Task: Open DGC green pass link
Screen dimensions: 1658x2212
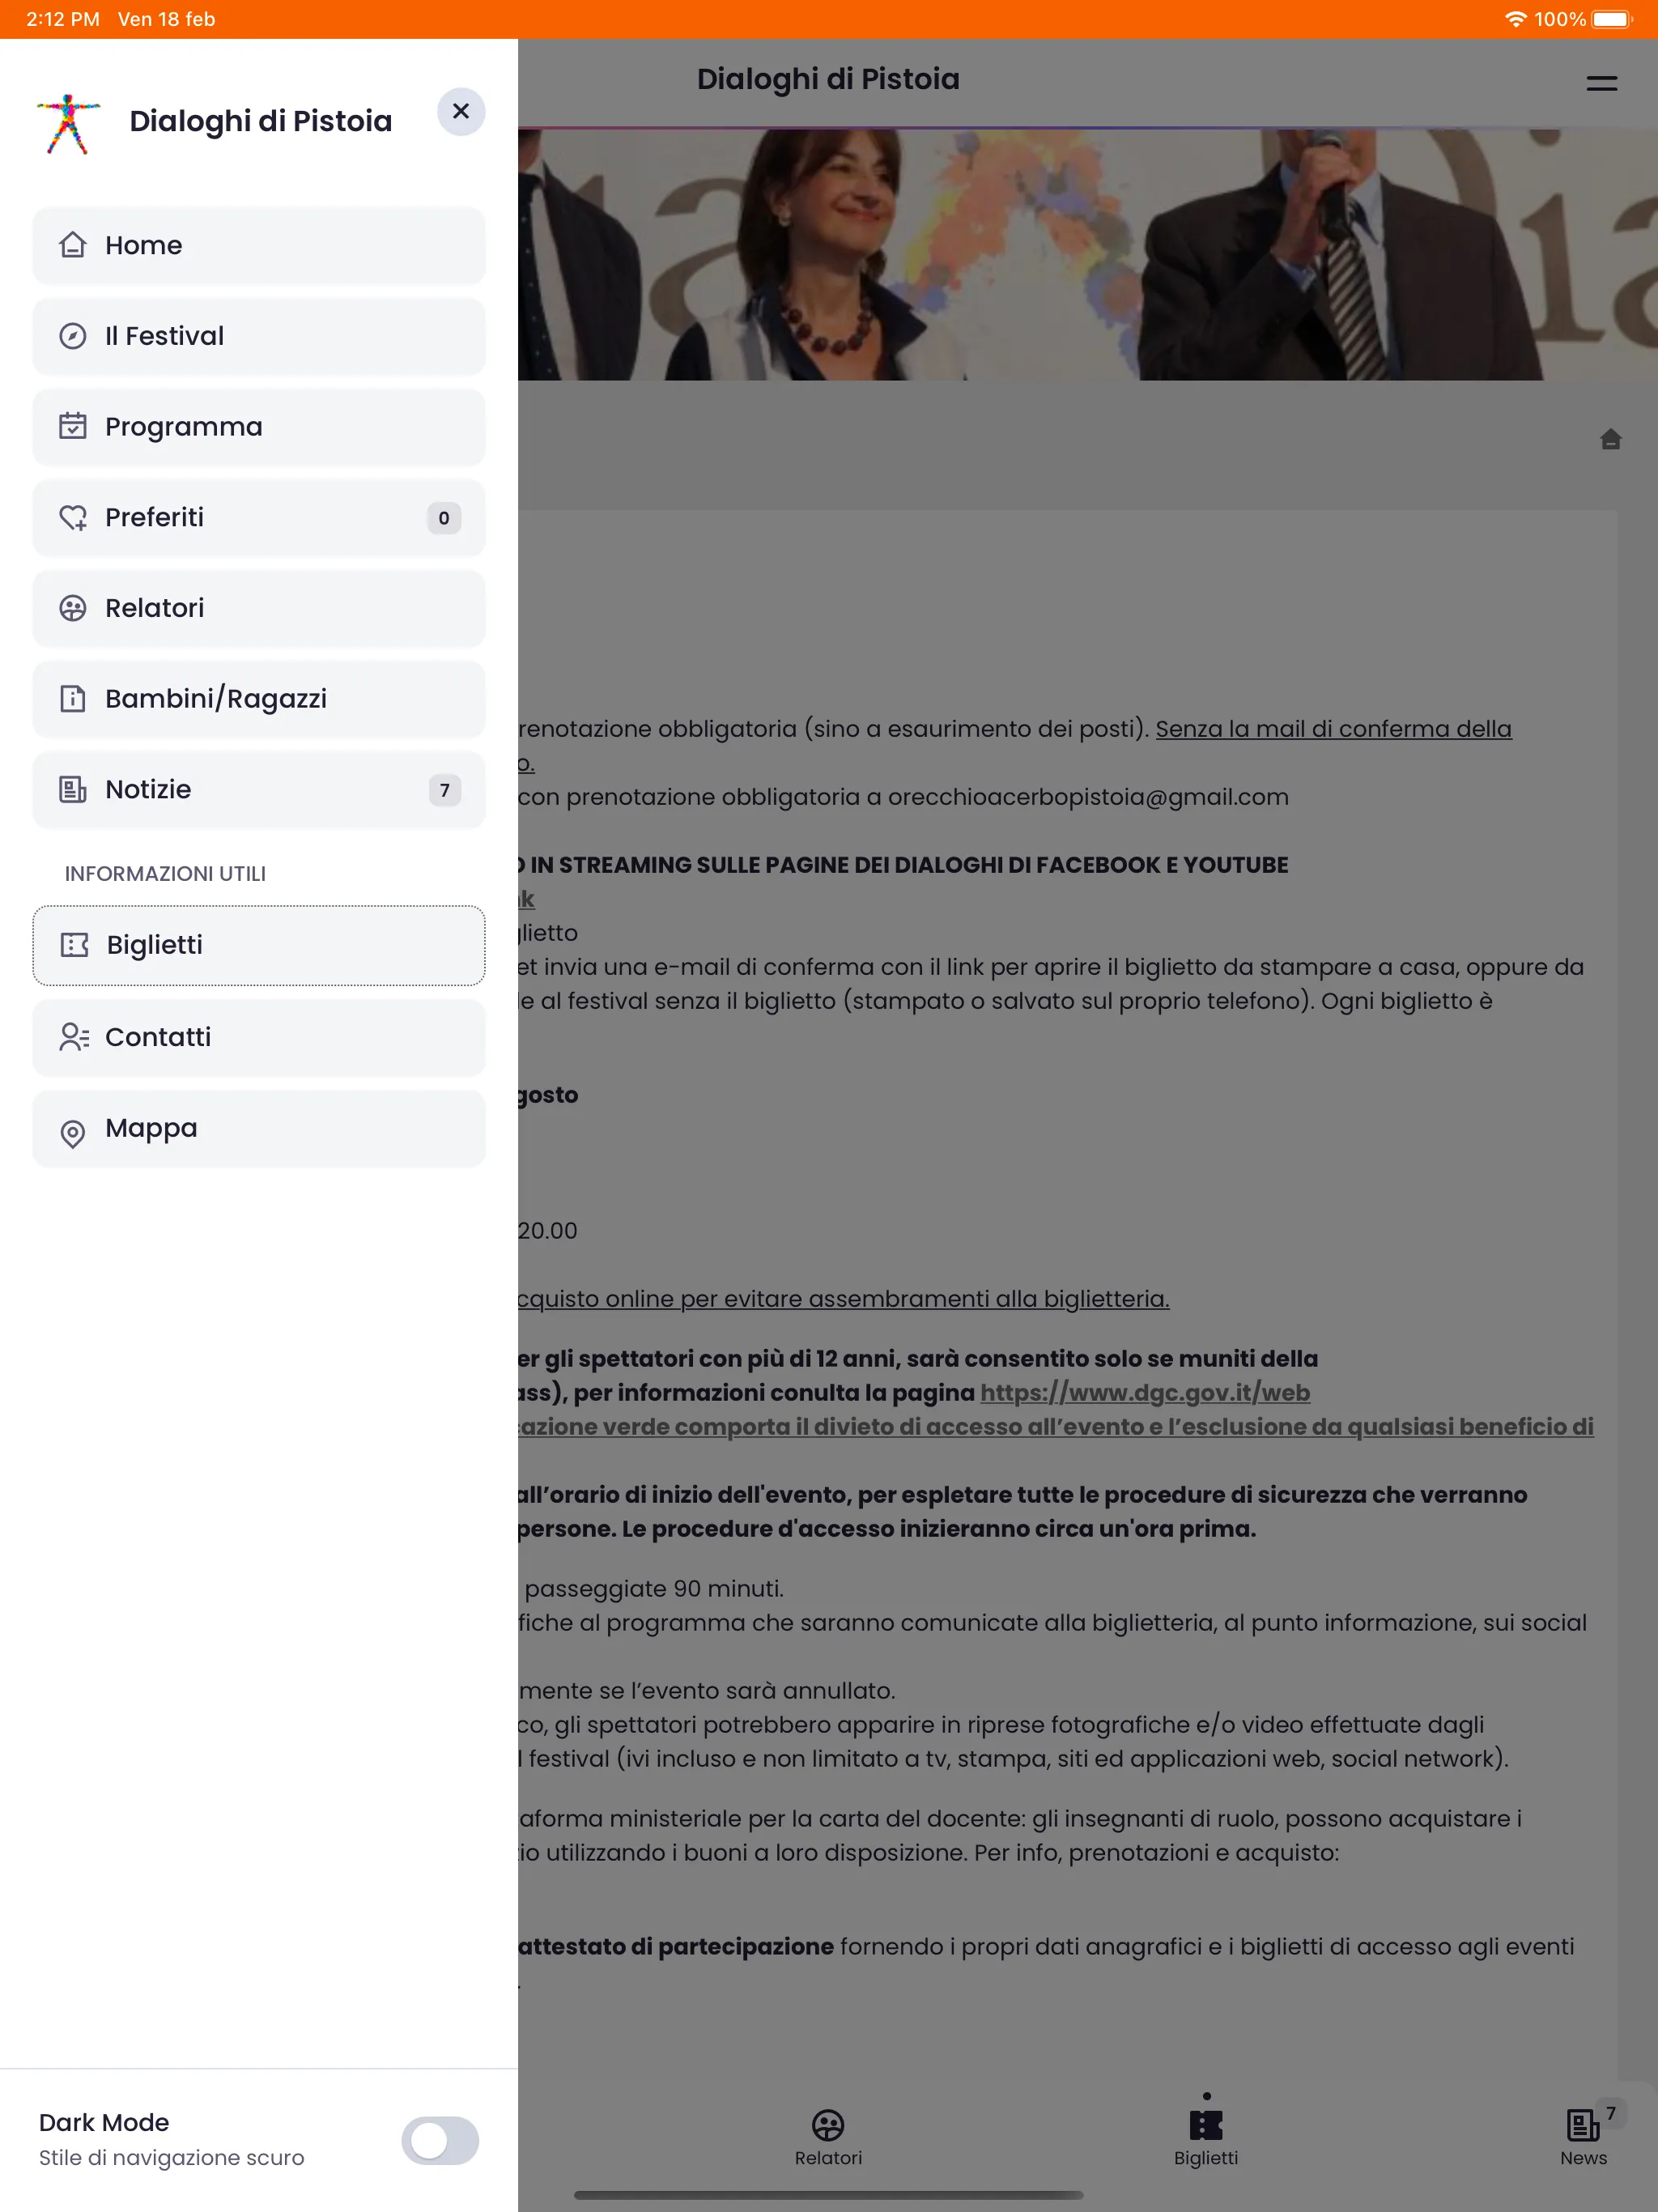Action: 1142,1392
